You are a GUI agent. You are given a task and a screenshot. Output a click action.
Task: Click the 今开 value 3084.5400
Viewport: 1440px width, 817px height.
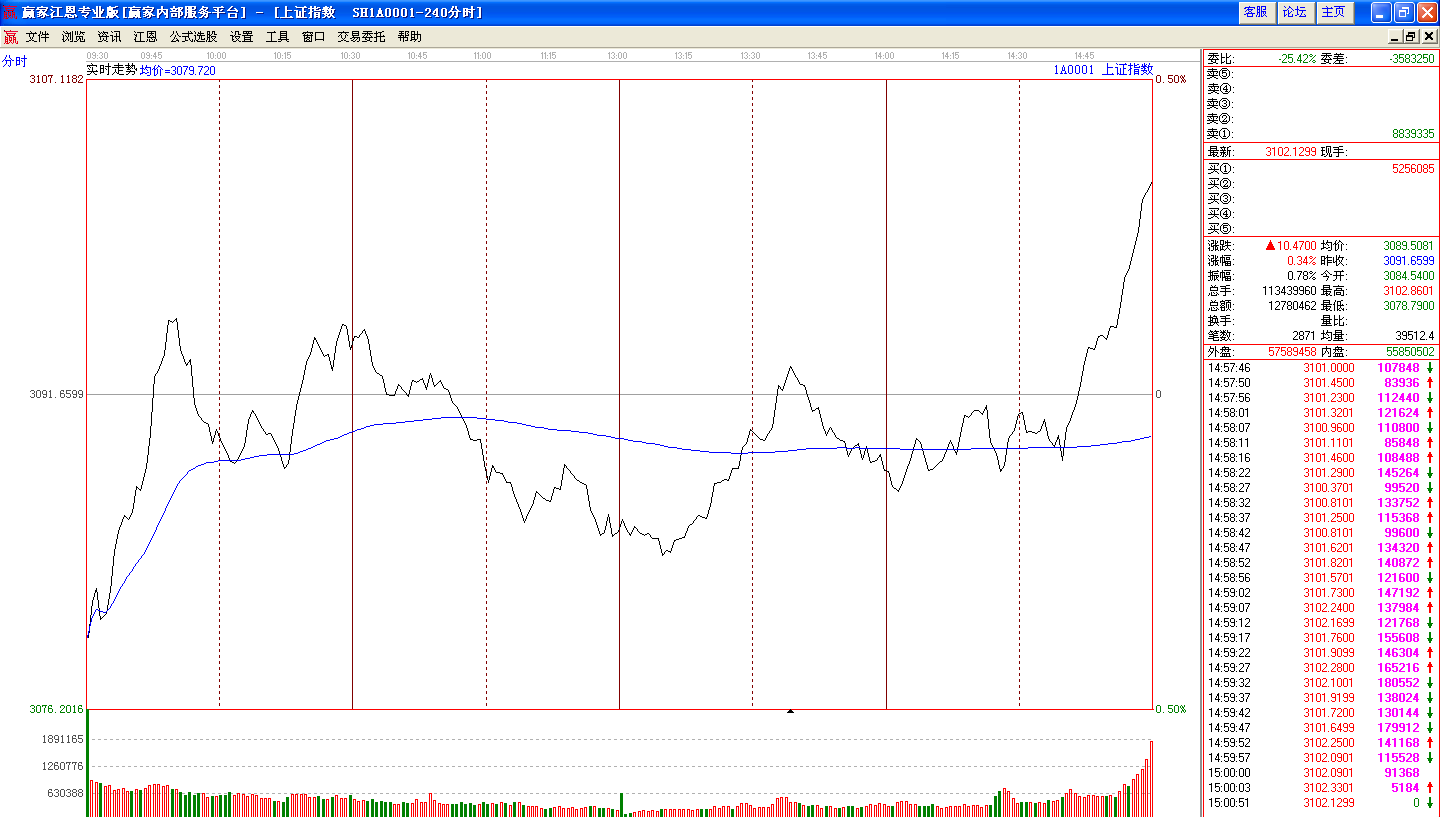(1409, 275)
